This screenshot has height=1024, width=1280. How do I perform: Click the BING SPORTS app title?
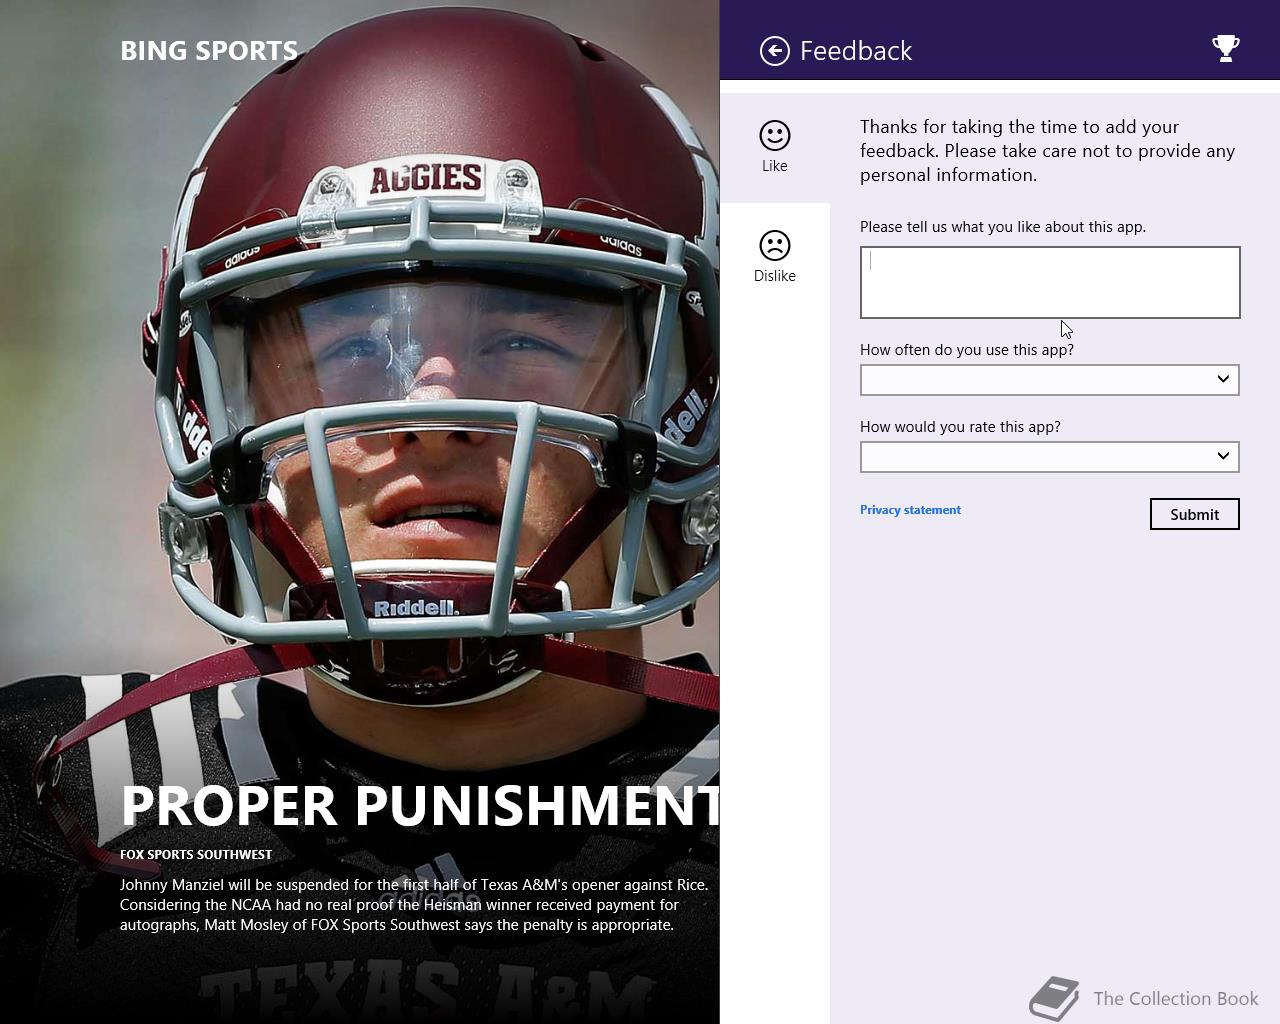point(209,51)
